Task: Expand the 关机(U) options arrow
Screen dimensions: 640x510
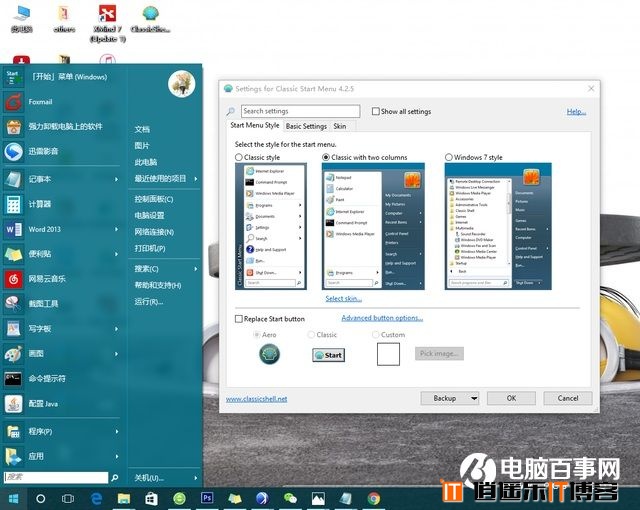Action: coord(196,478)
